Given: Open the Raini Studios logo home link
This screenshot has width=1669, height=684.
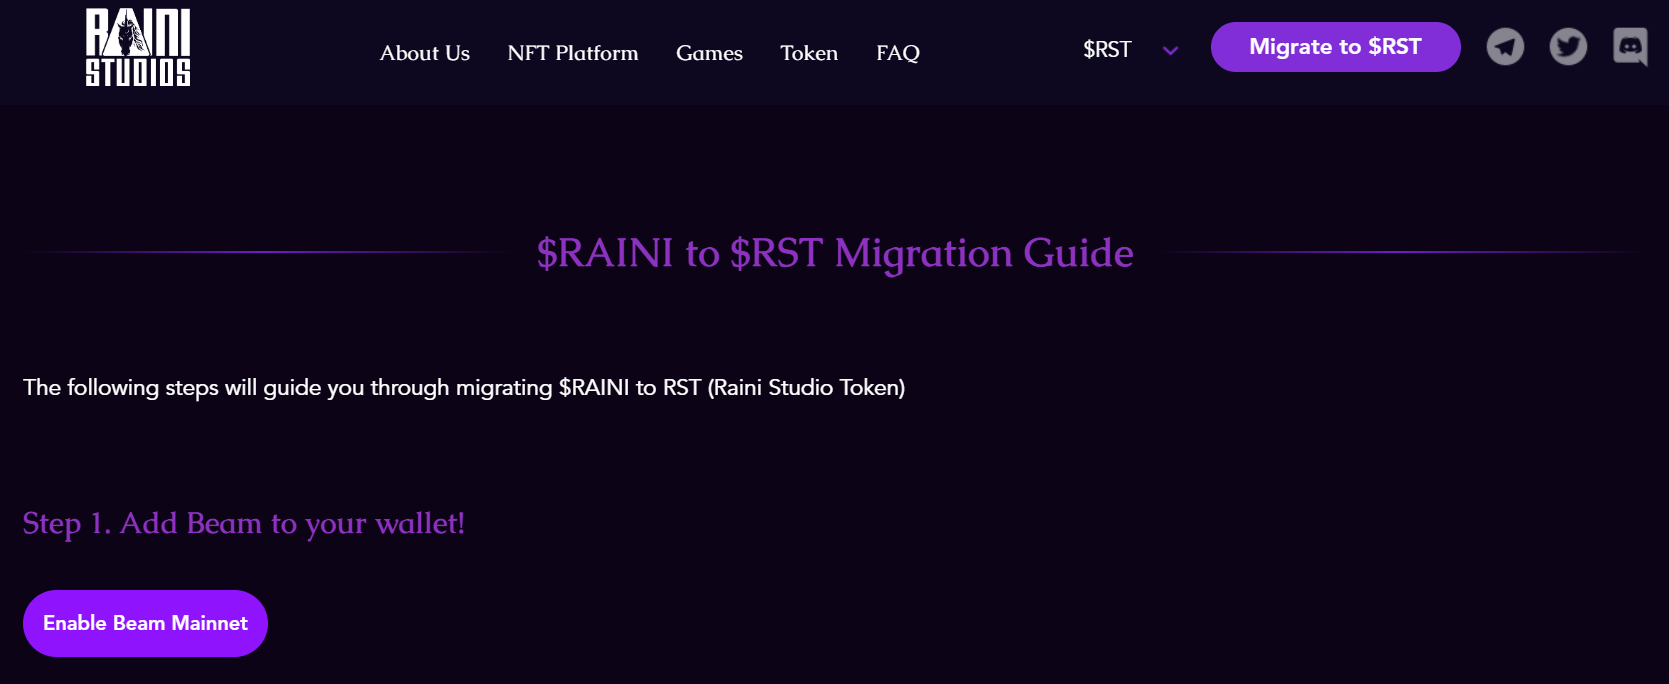Looking at the screenshot, I should pyautogui.click(x=138, y=47).
